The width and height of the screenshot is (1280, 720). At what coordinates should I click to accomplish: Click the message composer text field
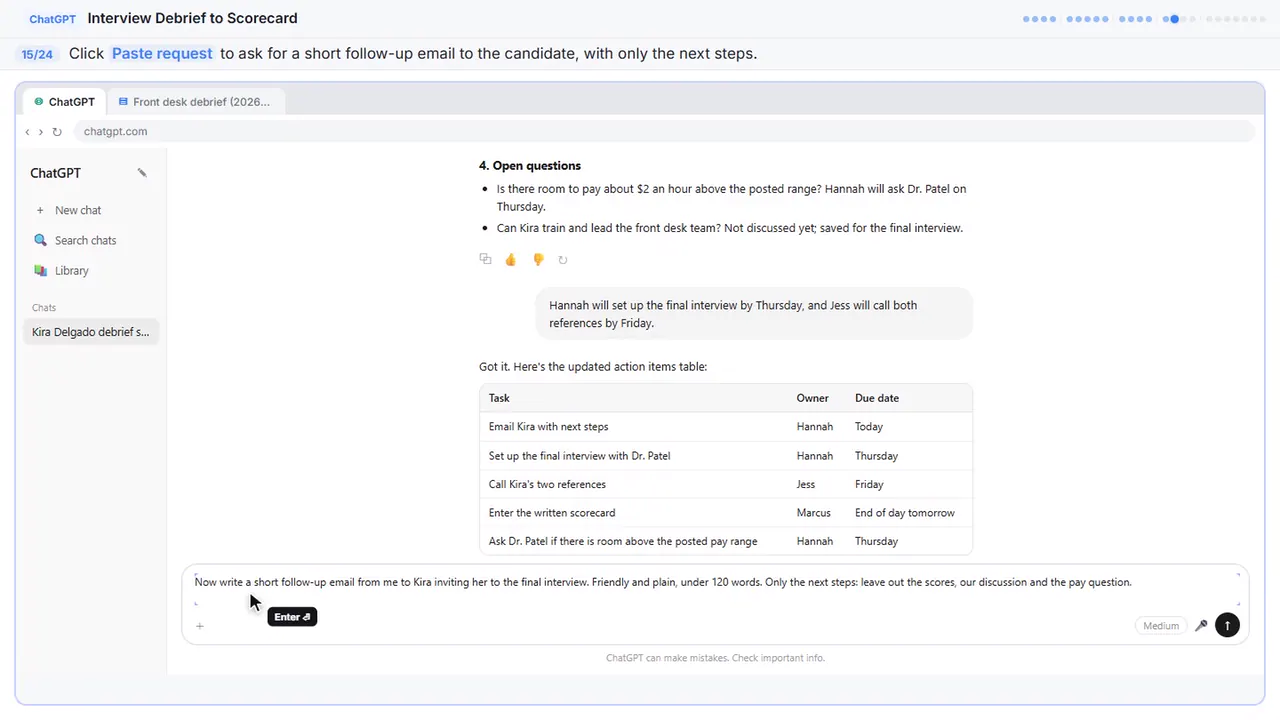(x=716, y=590)
